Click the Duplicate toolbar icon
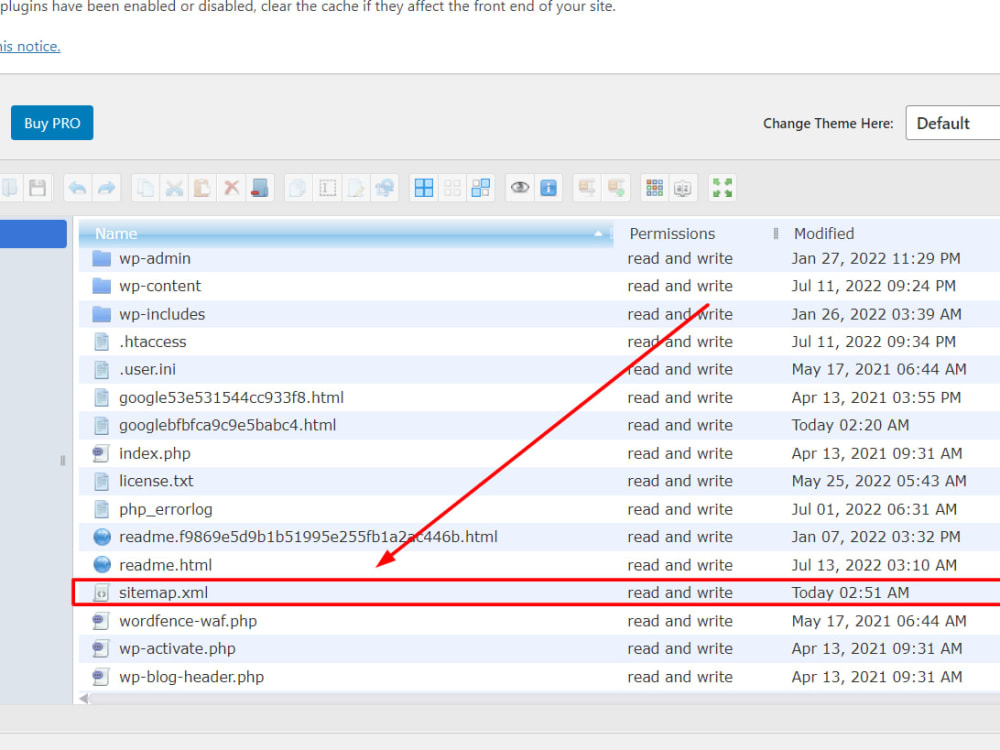The image size is (1000, 750). [298, 188]
